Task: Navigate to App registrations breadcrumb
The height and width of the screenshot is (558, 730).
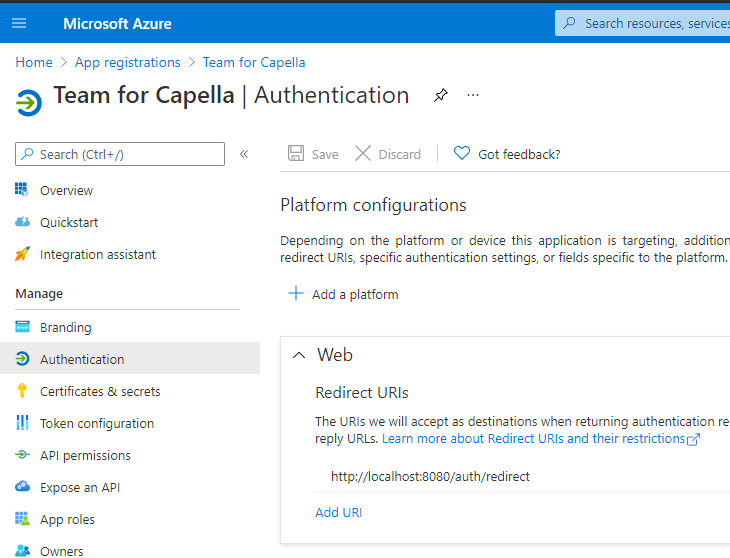Action: pyautogui.click(x=127, y=62)
